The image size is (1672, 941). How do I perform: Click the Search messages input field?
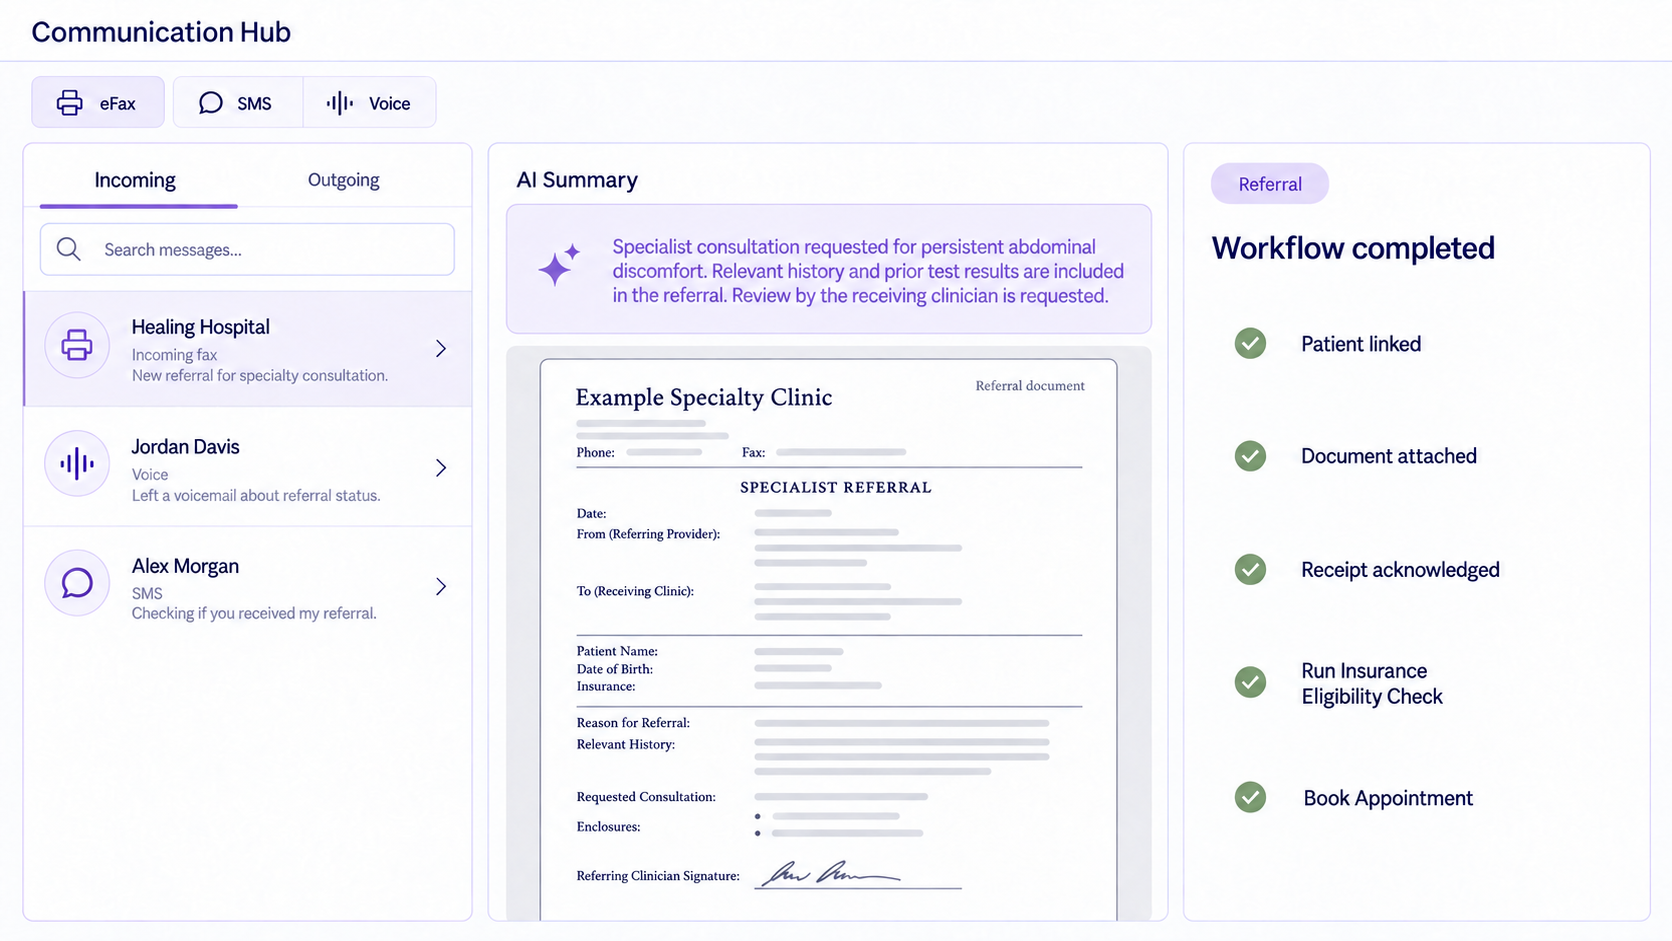coord(247,249)
